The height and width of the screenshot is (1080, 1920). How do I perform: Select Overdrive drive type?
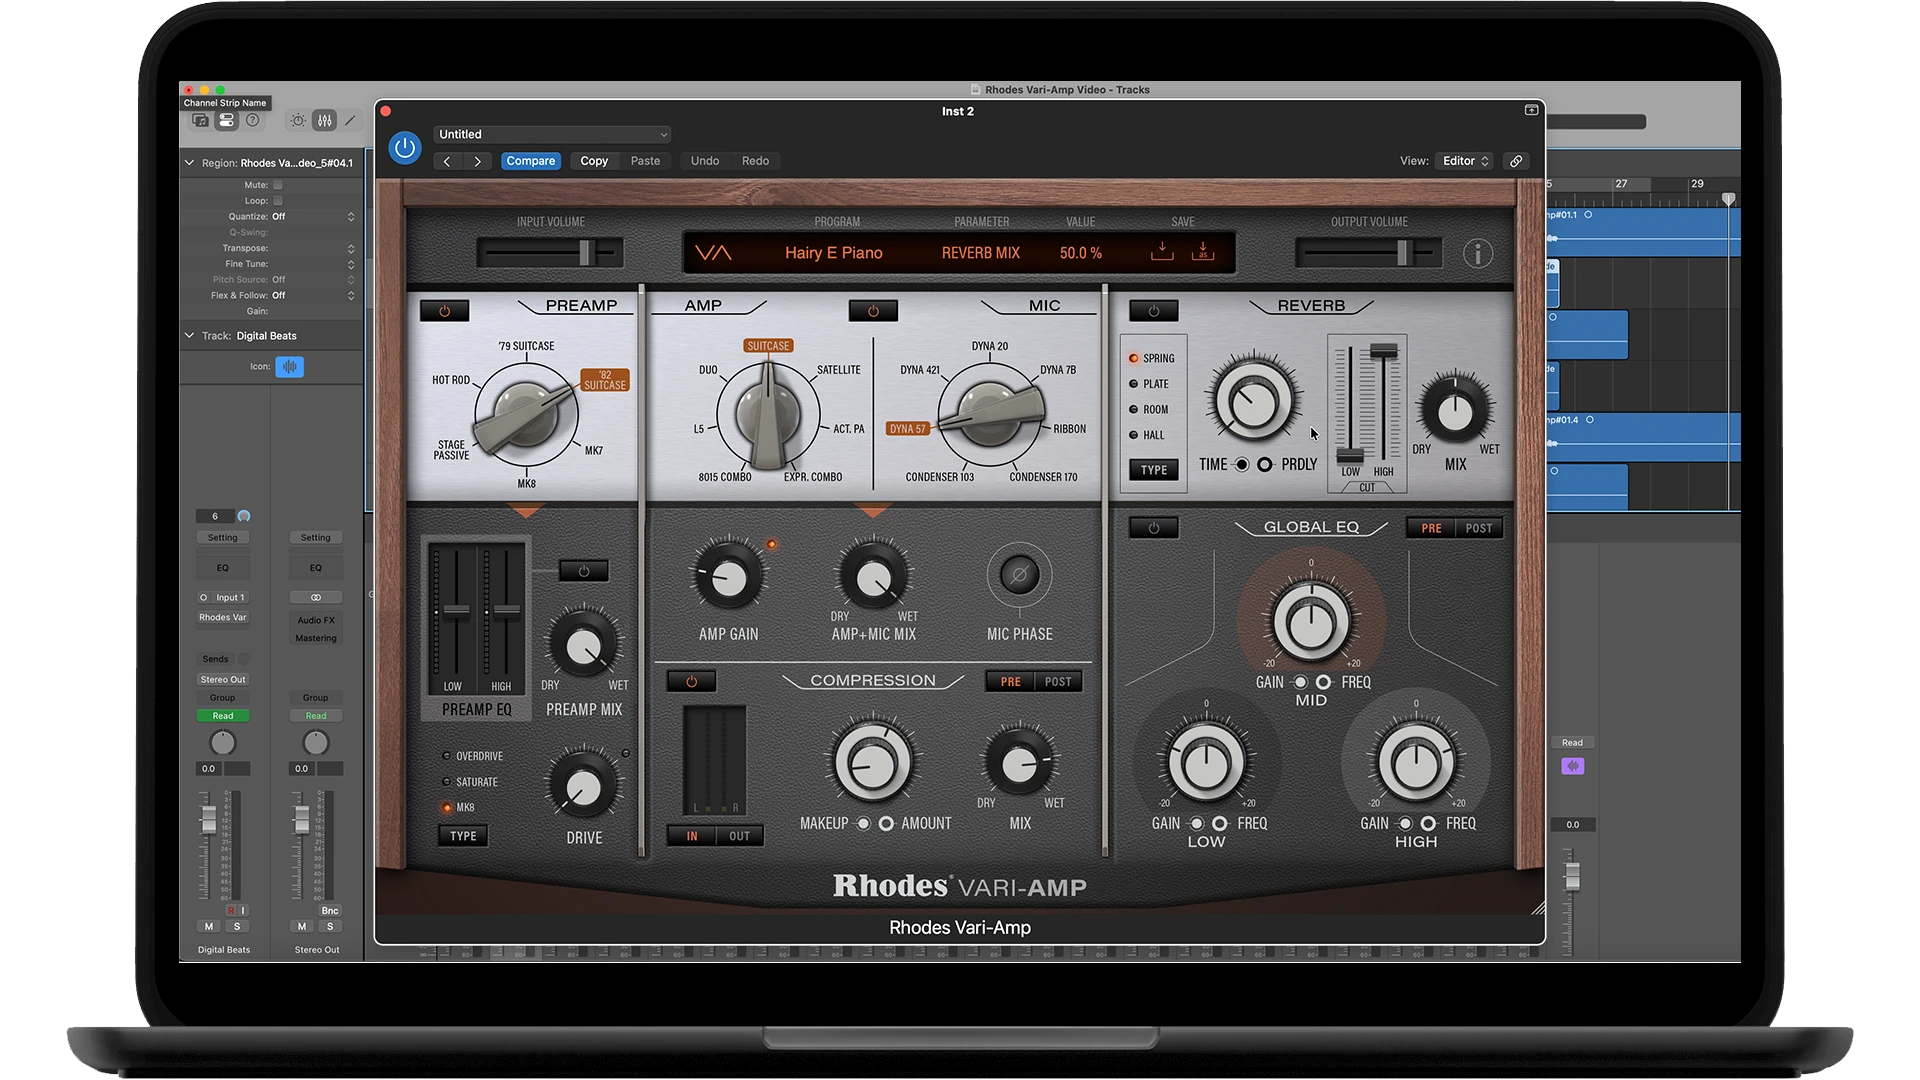tap(472, 757)
